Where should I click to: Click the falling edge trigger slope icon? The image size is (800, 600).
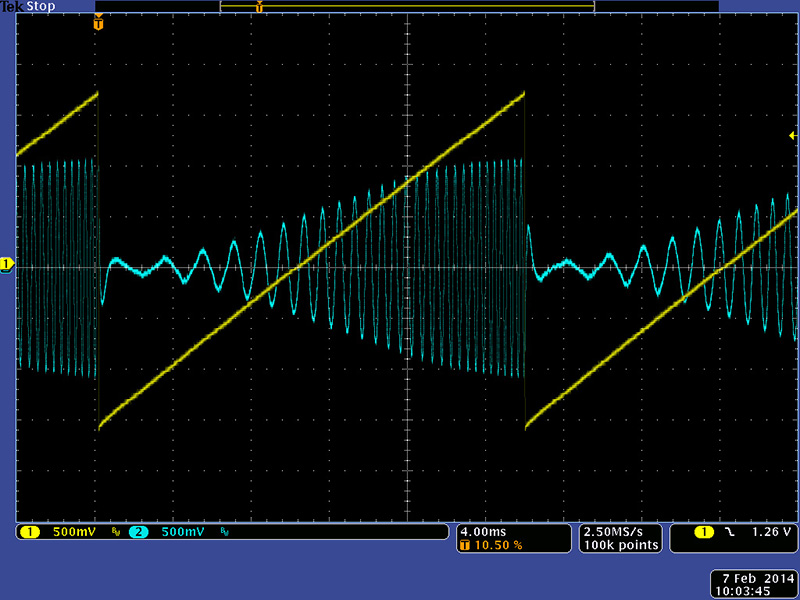coord(730,532)
